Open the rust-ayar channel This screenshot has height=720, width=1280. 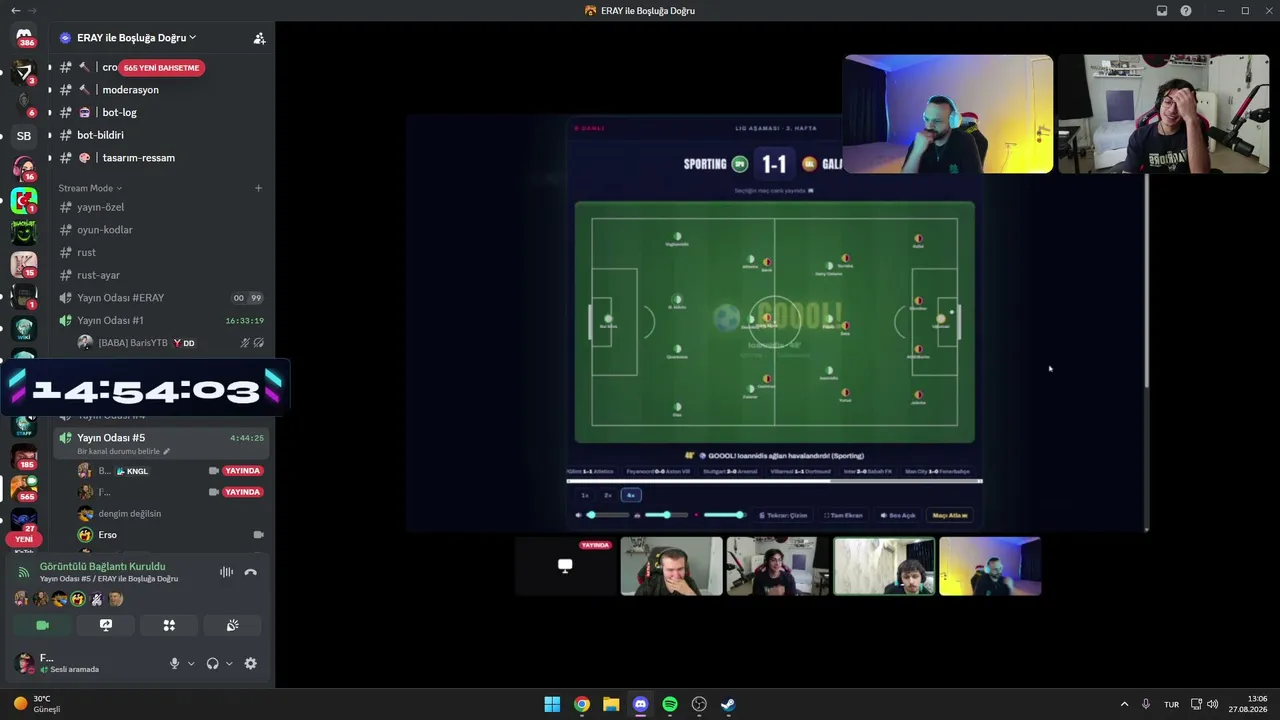click(160, 275)
